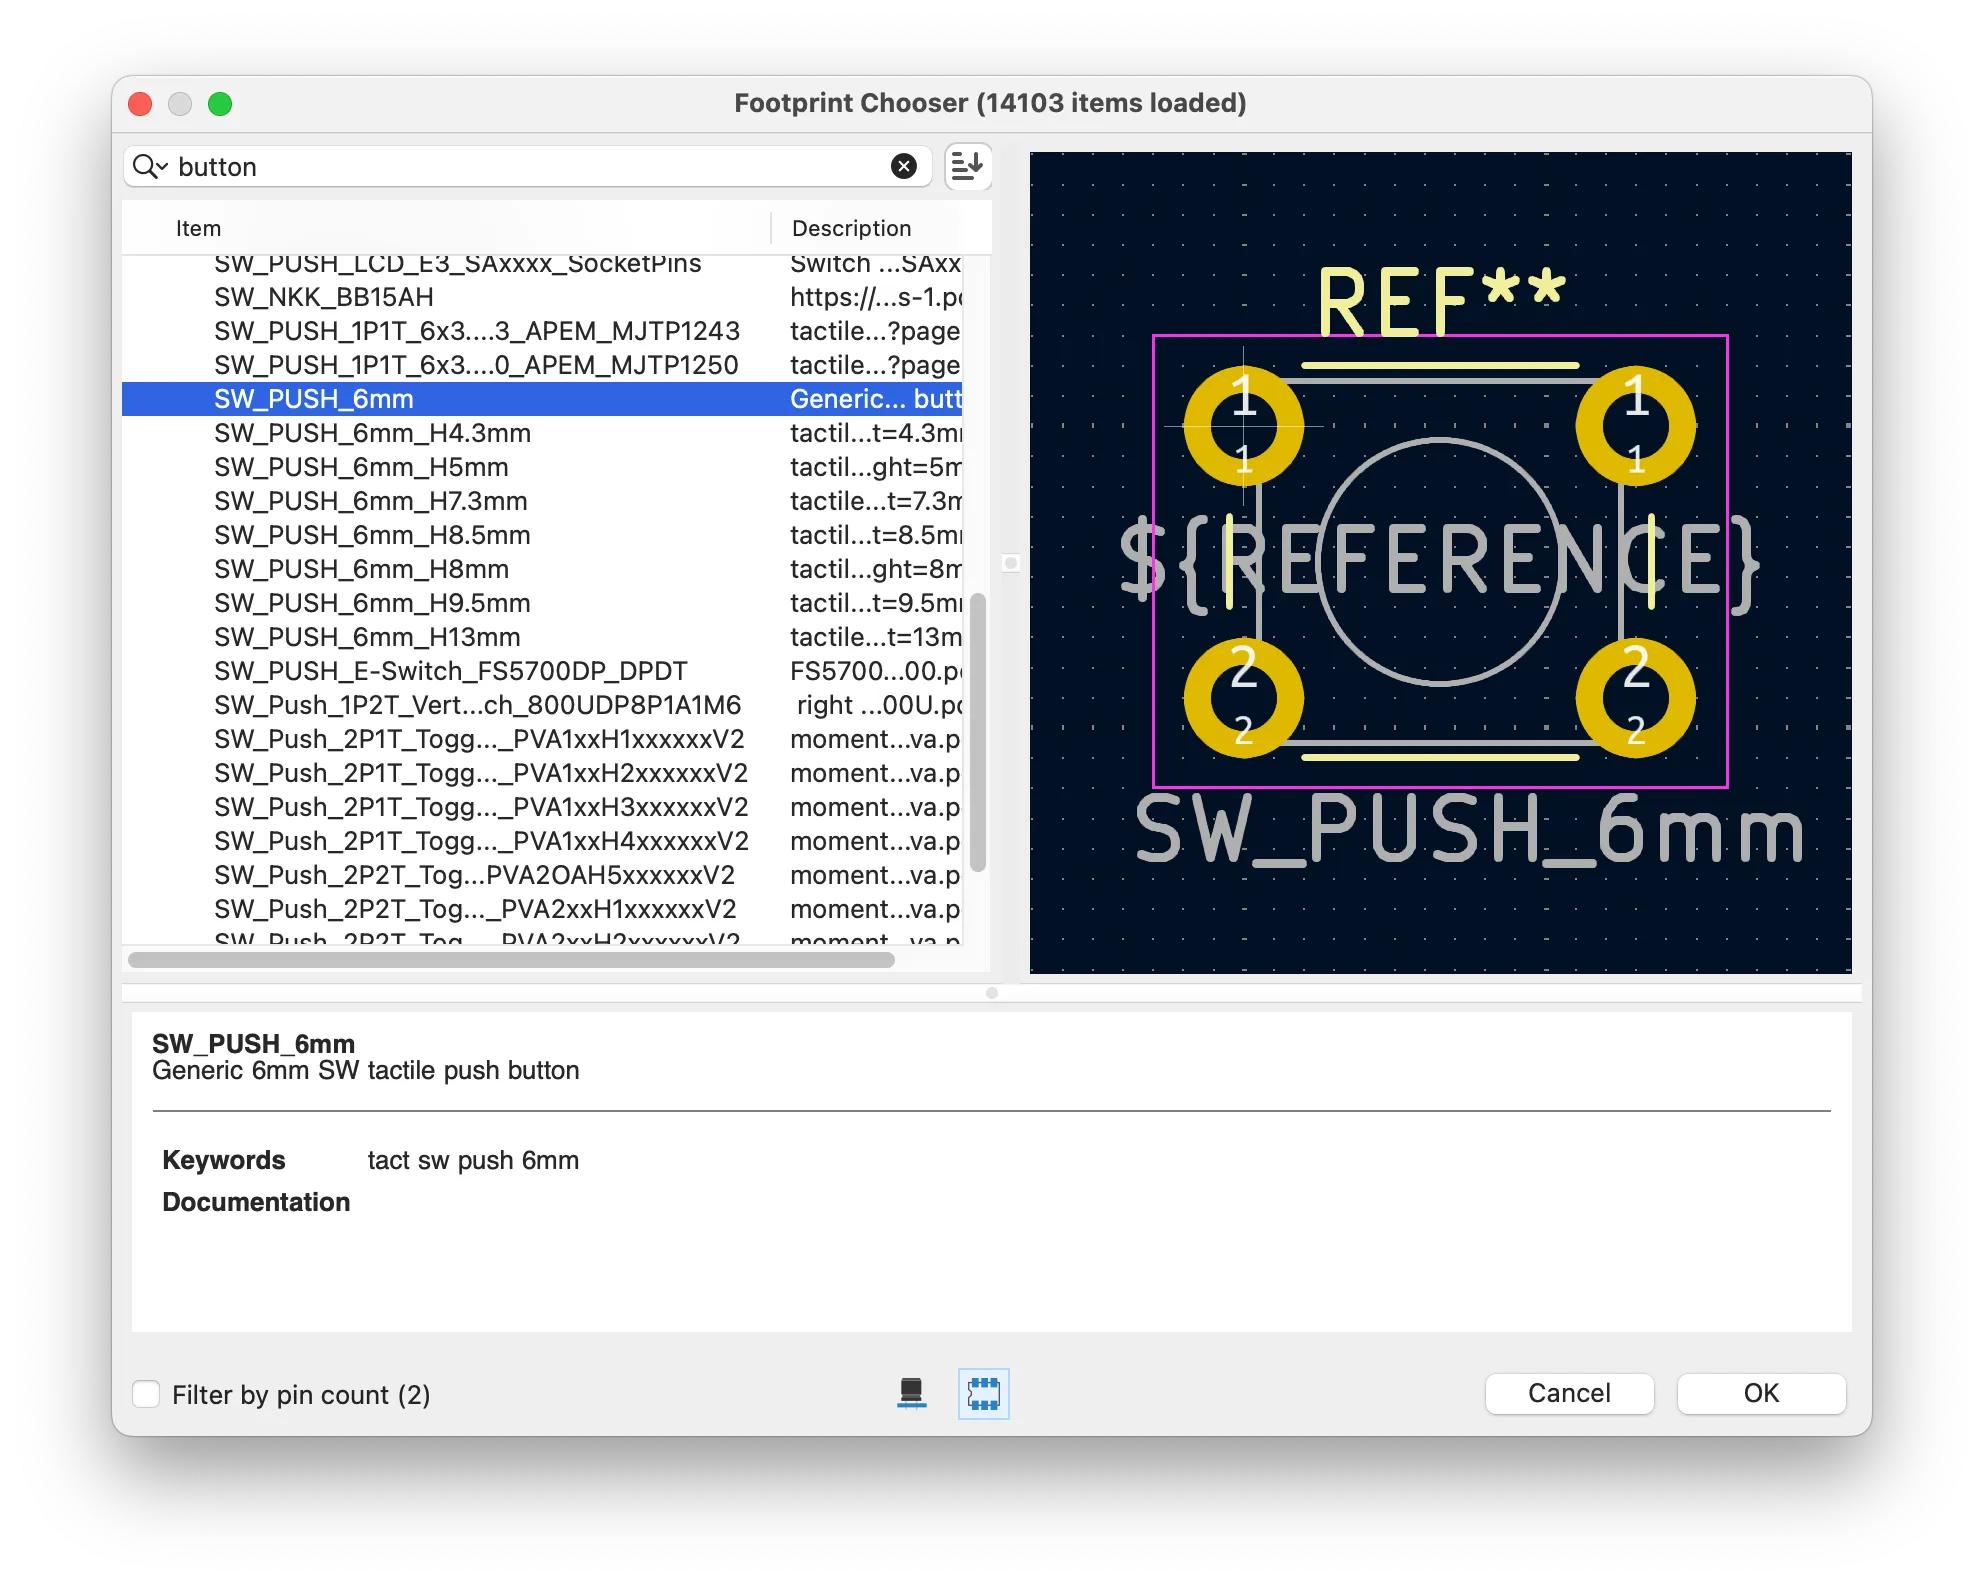This screenshot has height=1584, width=1984.
Task: Click the horizontal splitter handle below list
Action: pyautogui.click(x=991, y=993)
